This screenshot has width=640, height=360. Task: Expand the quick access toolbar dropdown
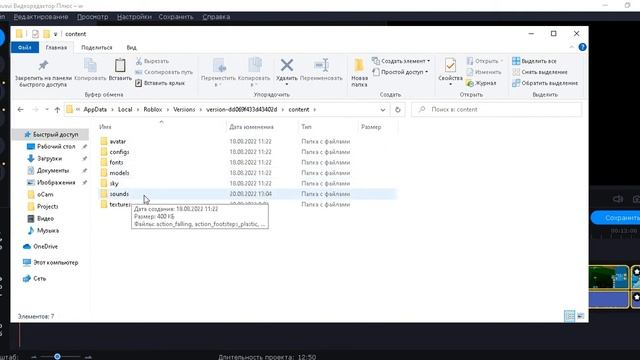pos(56,34)
